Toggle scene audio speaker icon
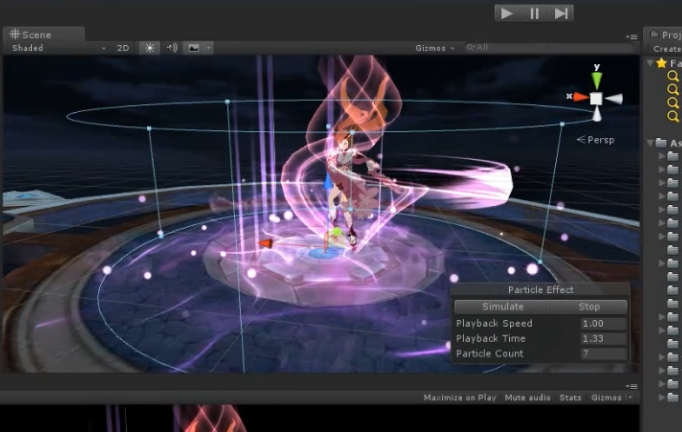682x432 pixels. pyautogui.click(x=172, y=48)
